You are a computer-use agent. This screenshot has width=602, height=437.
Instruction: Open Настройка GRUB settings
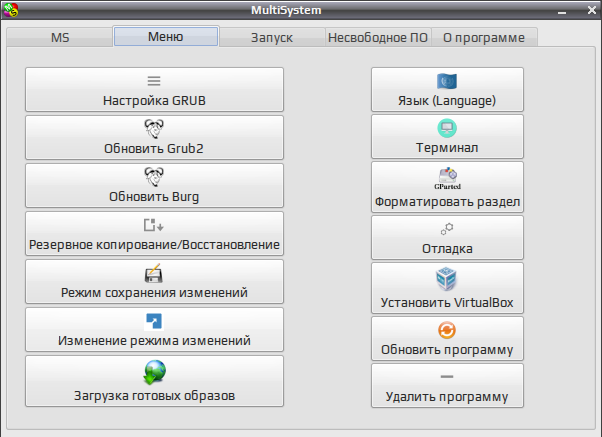pos(154,89)
